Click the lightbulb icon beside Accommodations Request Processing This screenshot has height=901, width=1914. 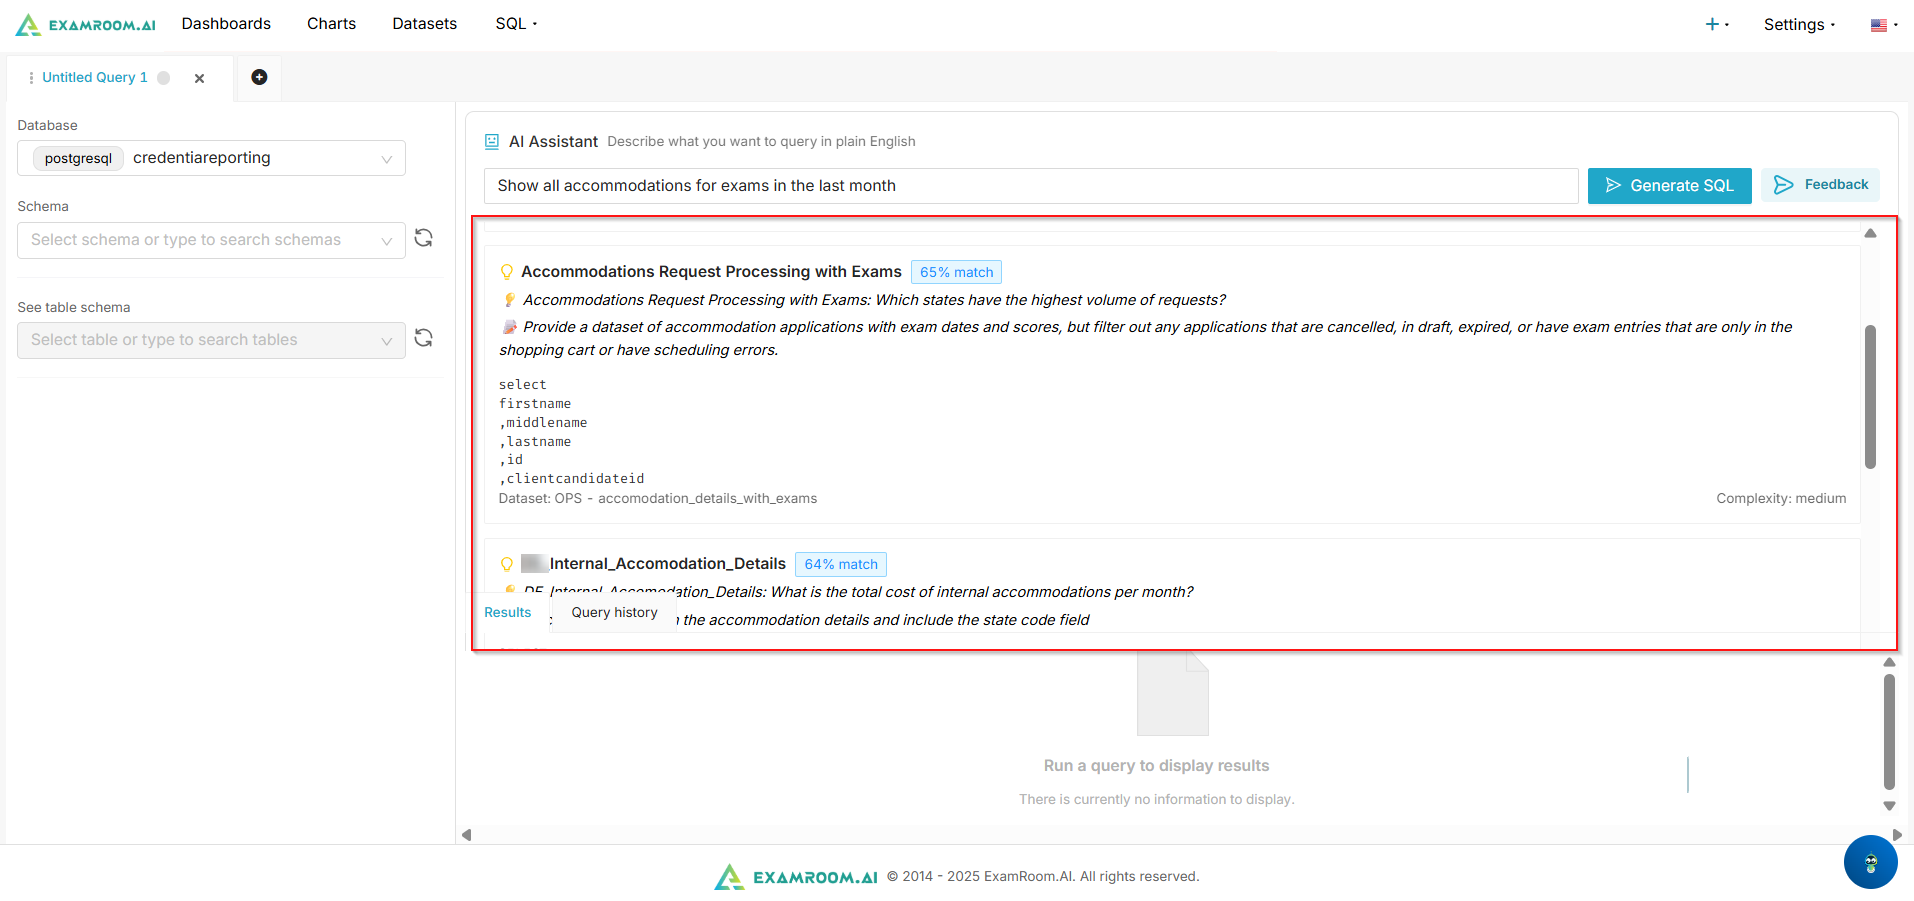click(507, 272)
